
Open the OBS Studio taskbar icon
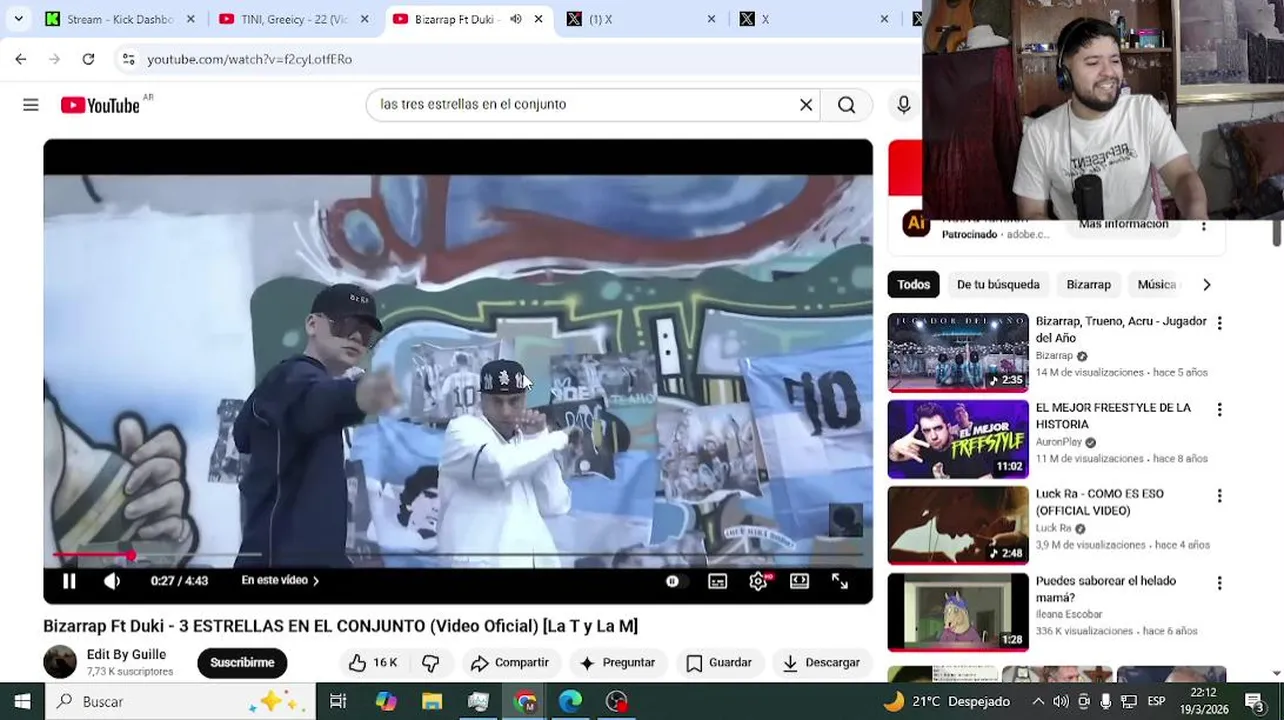coord(617,701)
